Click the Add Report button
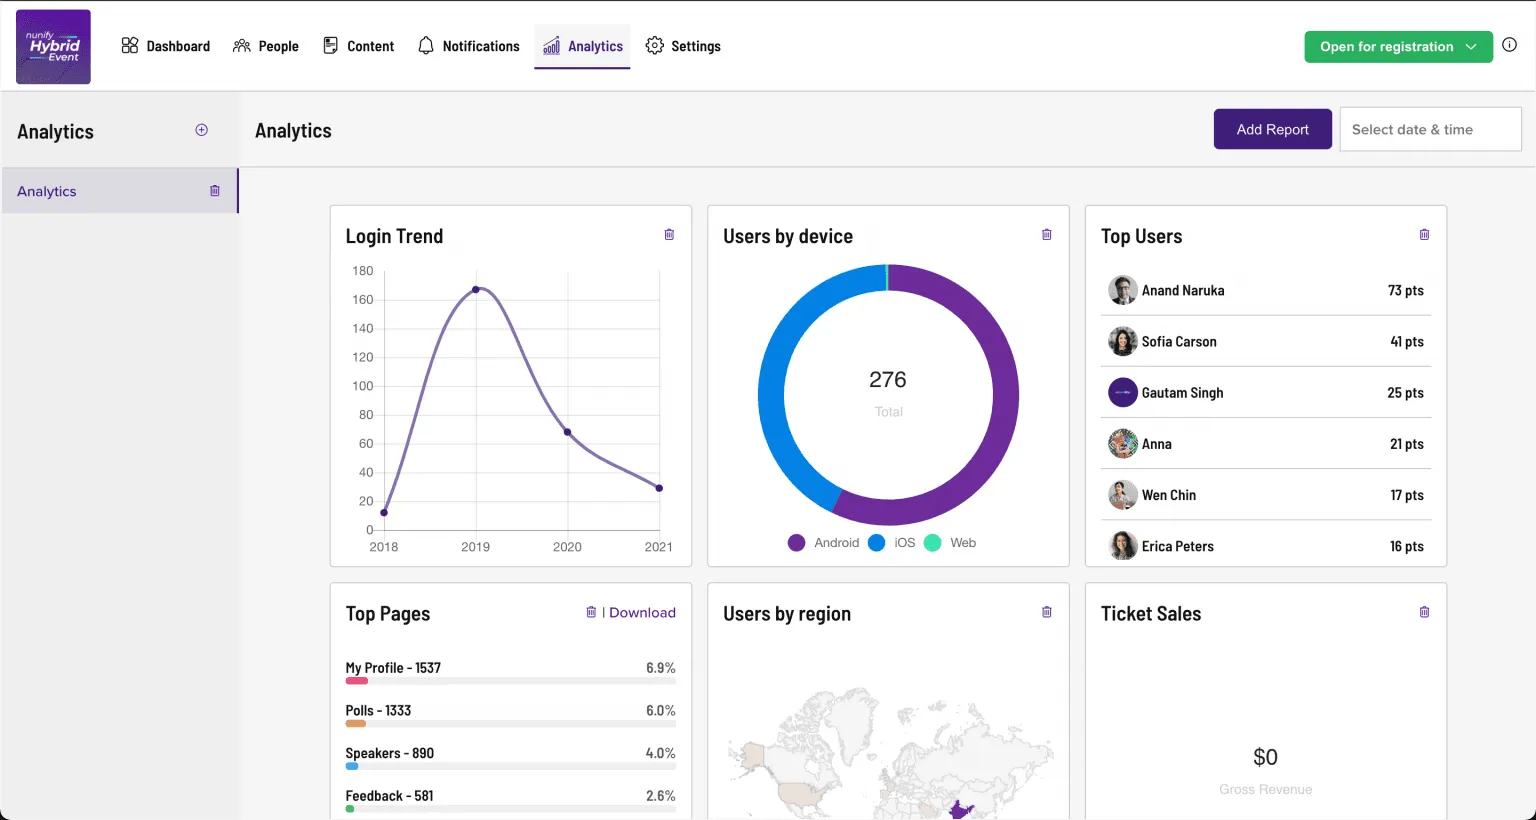Screen dimensions: 1536x820 click(1272, 129)
